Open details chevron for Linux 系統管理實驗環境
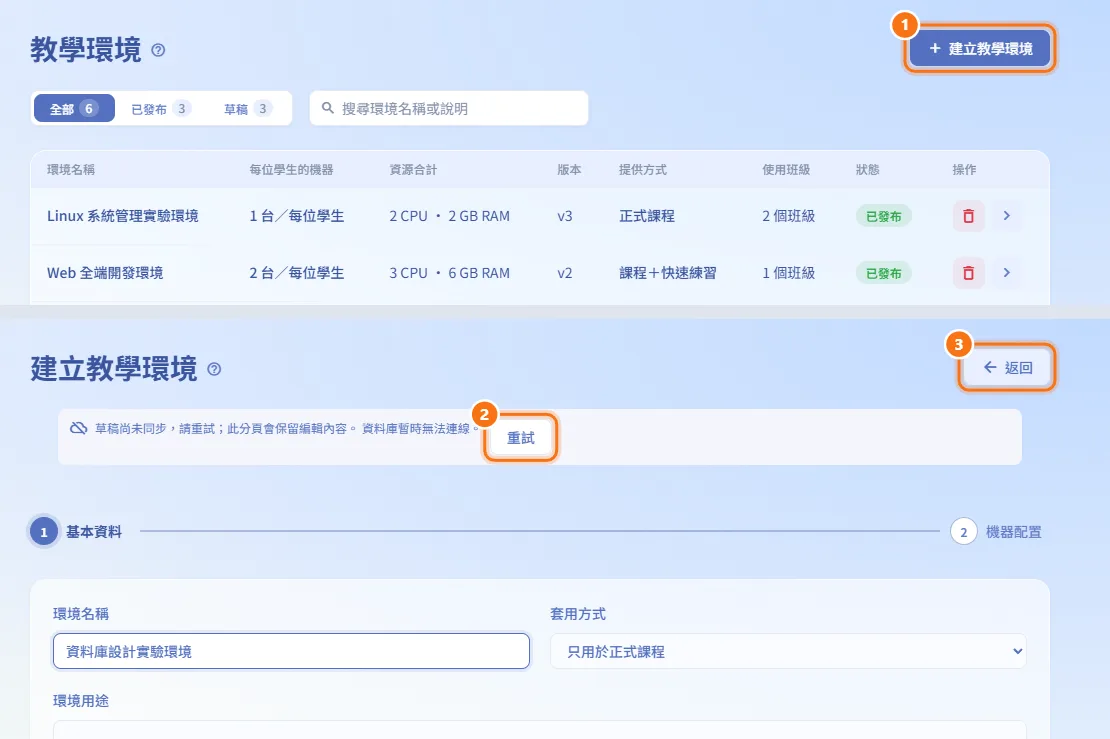Image resolution: width=1110 pixels, height=739 pixels. (1007, 216)
